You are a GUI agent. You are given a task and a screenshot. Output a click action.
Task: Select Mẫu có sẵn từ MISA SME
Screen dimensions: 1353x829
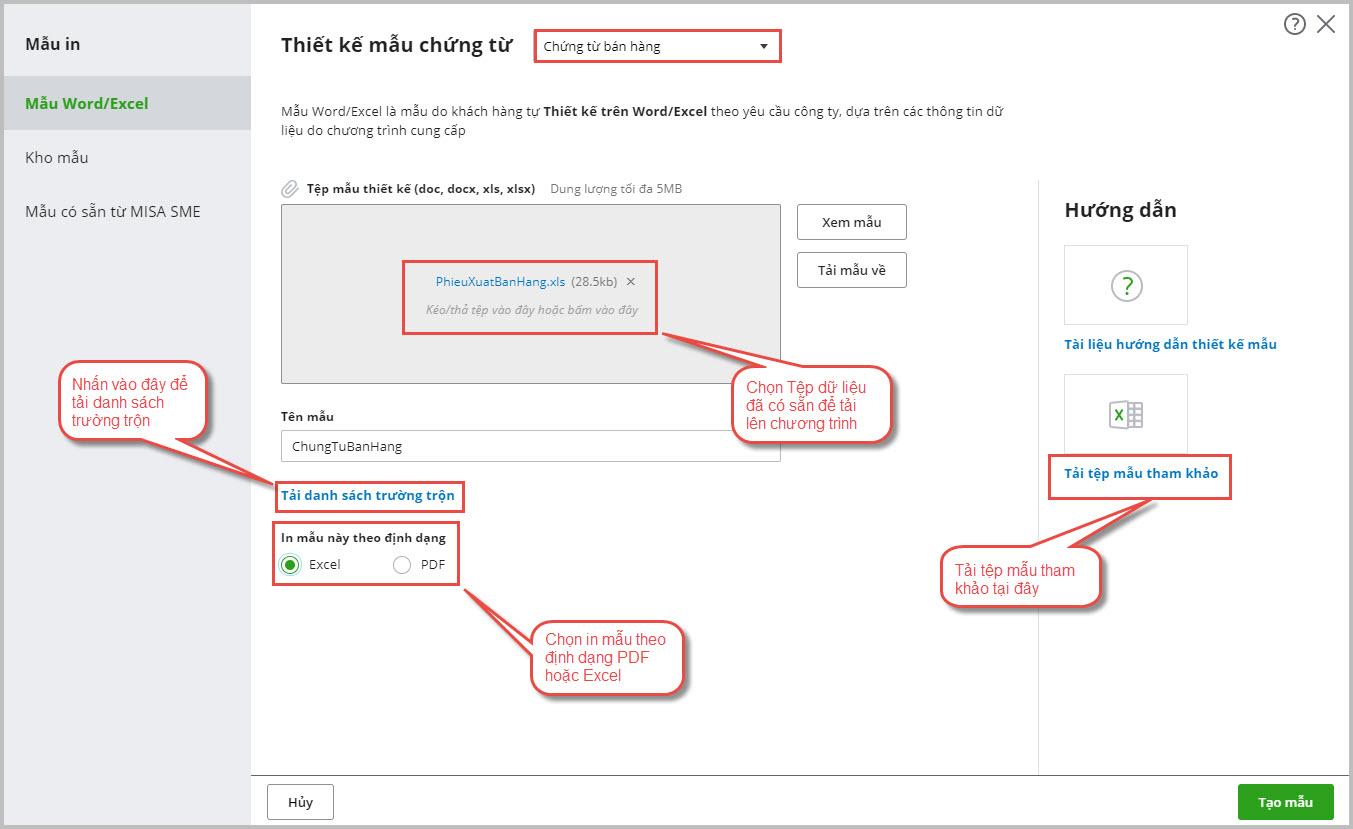[113, 211]
